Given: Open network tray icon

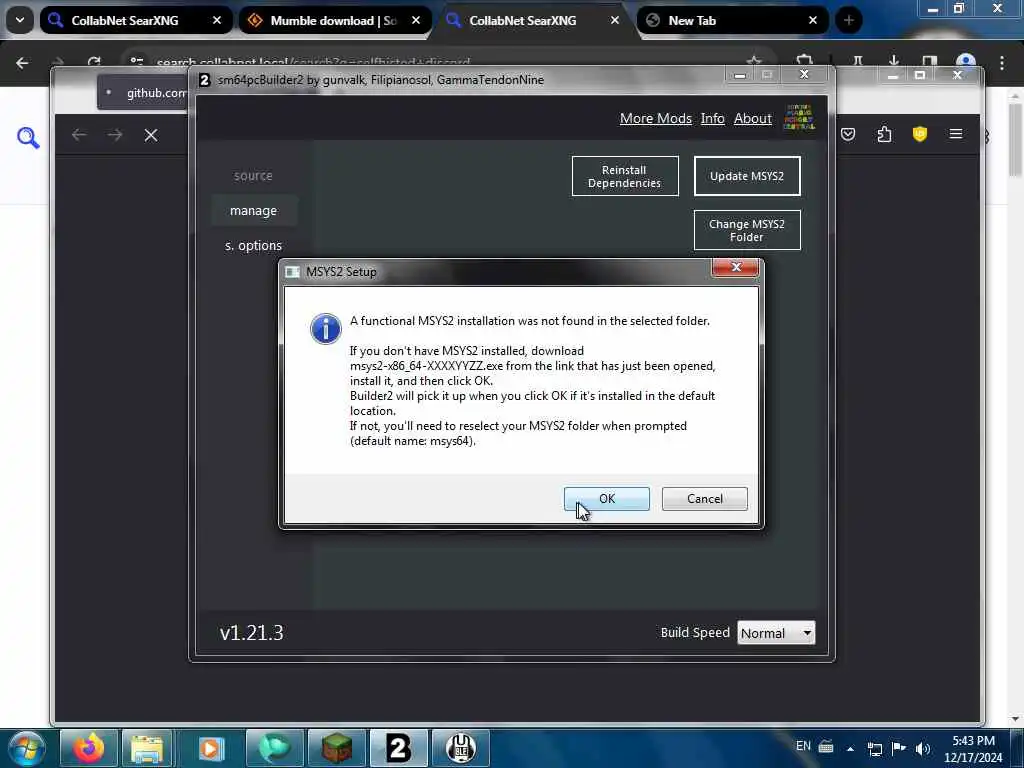Looking at the screenshot, I should pyautogui.click(x=875, y=748).
